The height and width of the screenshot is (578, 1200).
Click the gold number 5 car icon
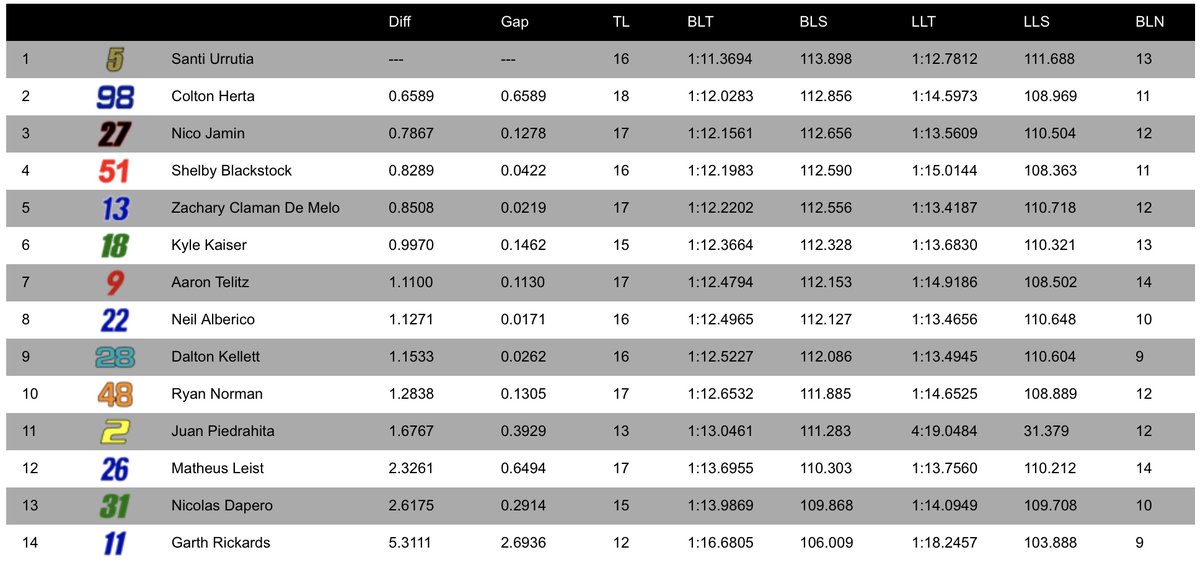(115, 60)
